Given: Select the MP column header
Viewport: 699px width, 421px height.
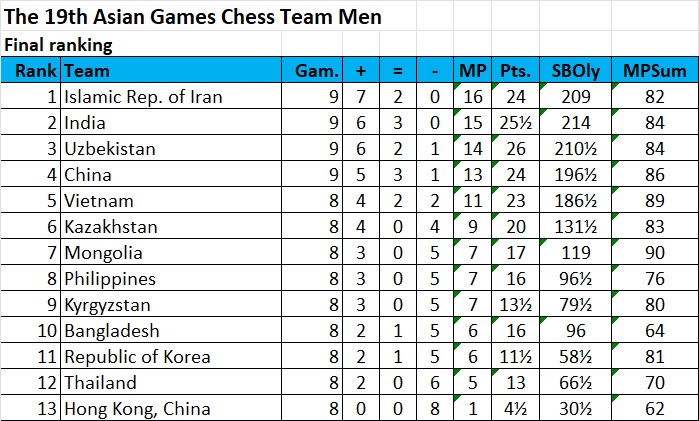Looking at the screenshot, I should click(x=471, y=71).
